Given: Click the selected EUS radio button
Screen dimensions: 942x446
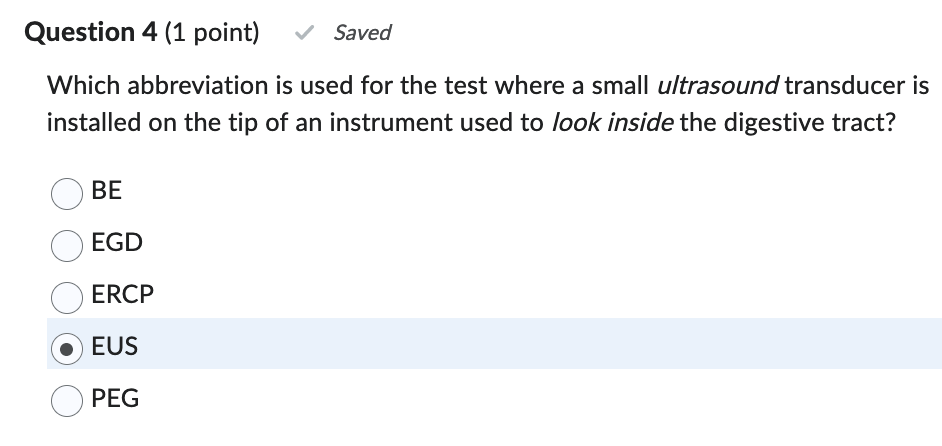Looking at the screenshot, I should click(67, 348).
